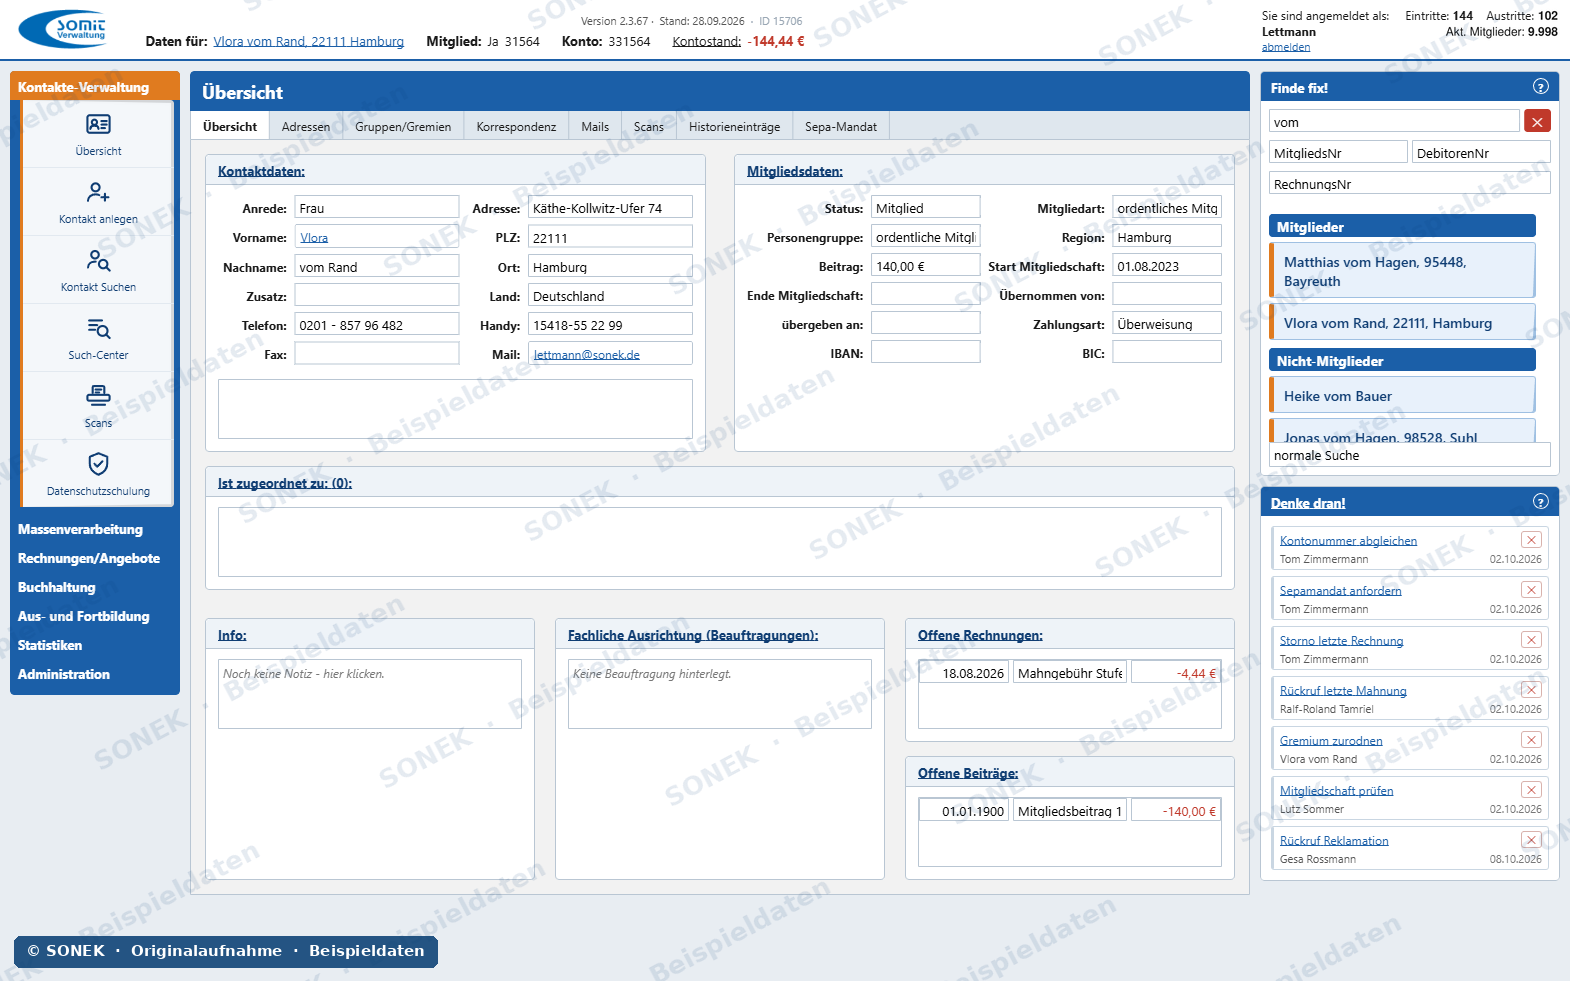Viewport: 1570px width, 981px height.
Task: Expand the Massenverarbeitung menu section
Action: pos(80,529)
